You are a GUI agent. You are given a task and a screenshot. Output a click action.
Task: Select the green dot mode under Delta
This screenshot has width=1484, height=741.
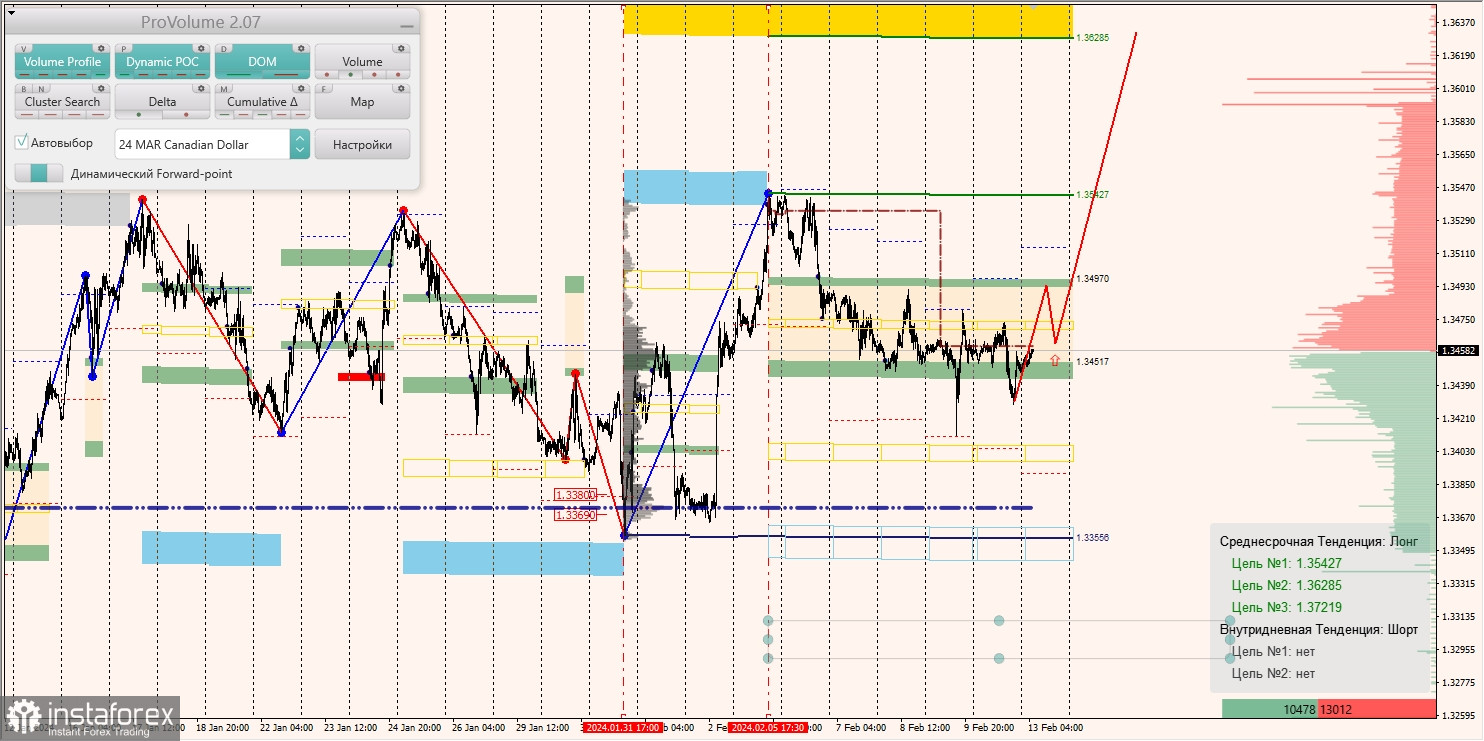tap(139, 114)
